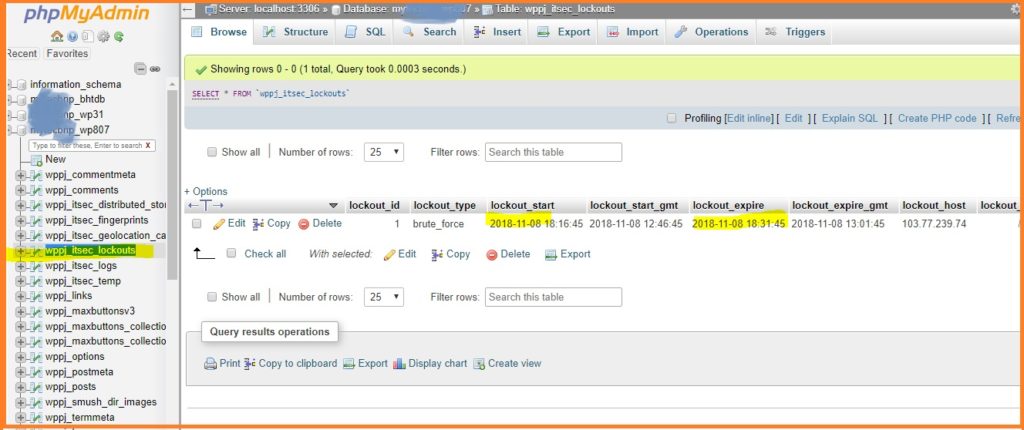Click the Print printer icon
Viewport: 1024px width, 430px height.
tap(210, 364)
